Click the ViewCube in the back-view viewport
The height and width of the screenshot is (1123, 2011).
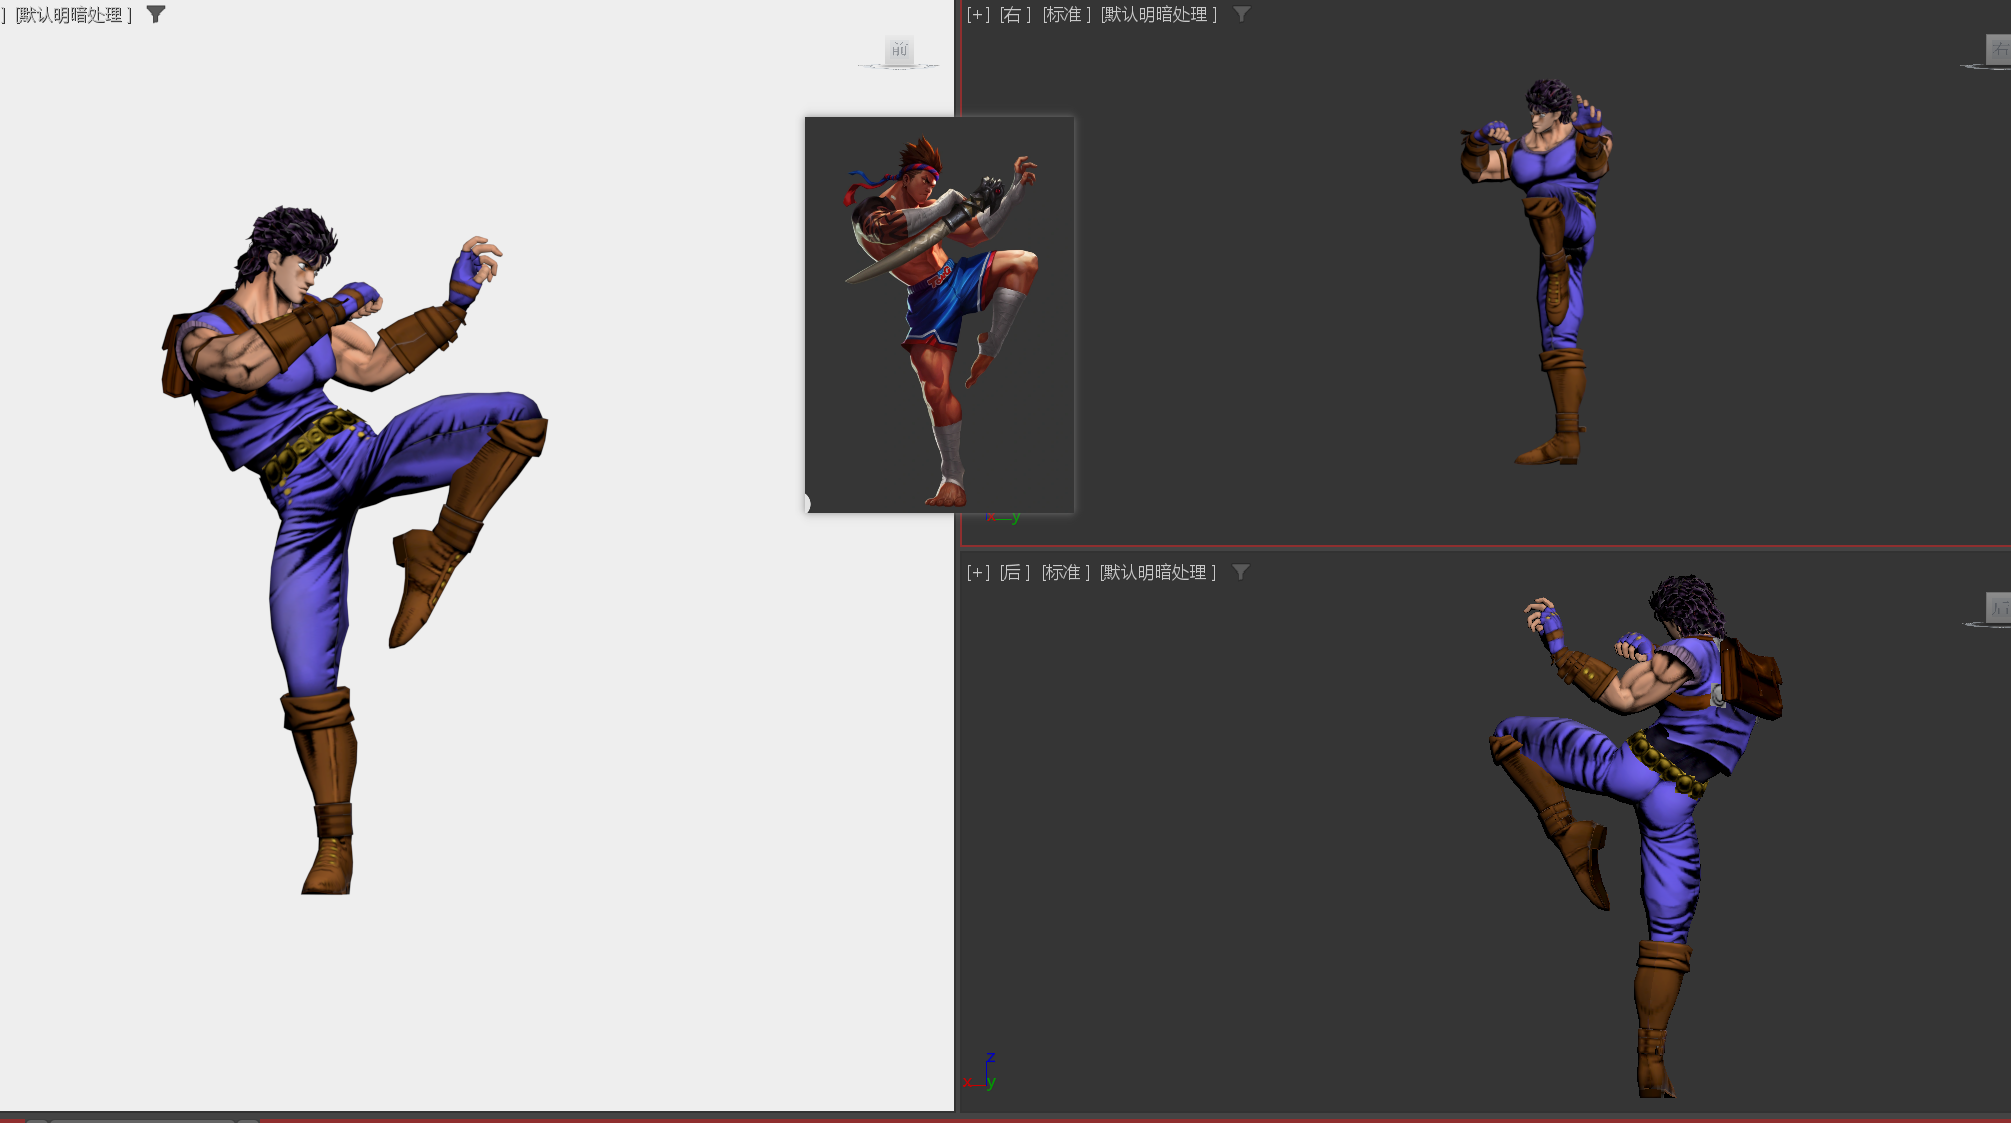click(x=1998, y=607)
